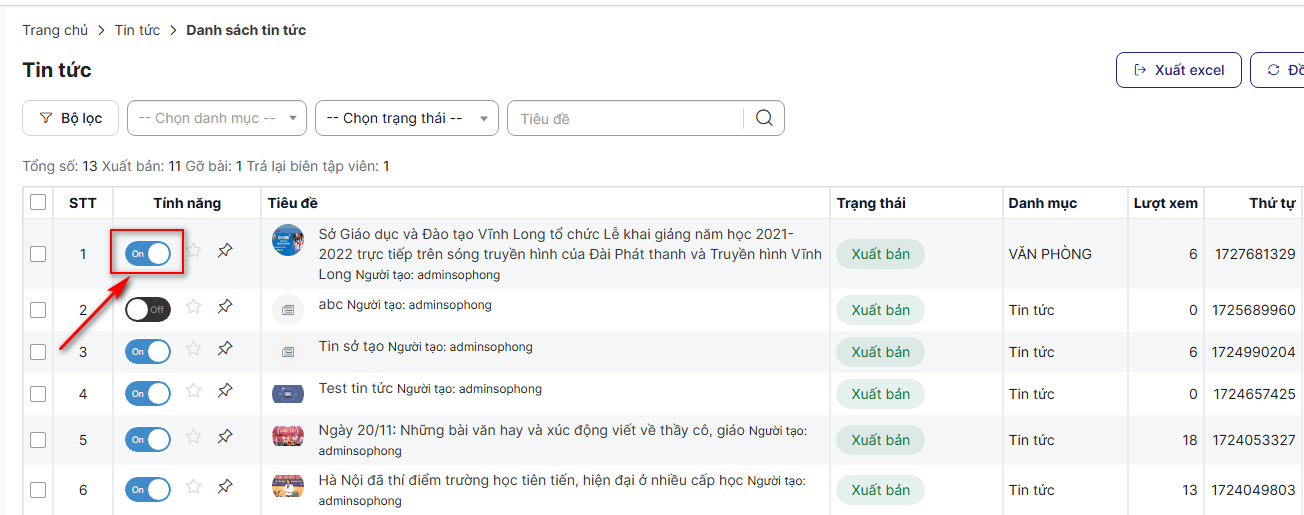The image size is (1304, 515).
Task: Check the checkbox for row 3
Action: pyautogui.click(x=38, y=352)
